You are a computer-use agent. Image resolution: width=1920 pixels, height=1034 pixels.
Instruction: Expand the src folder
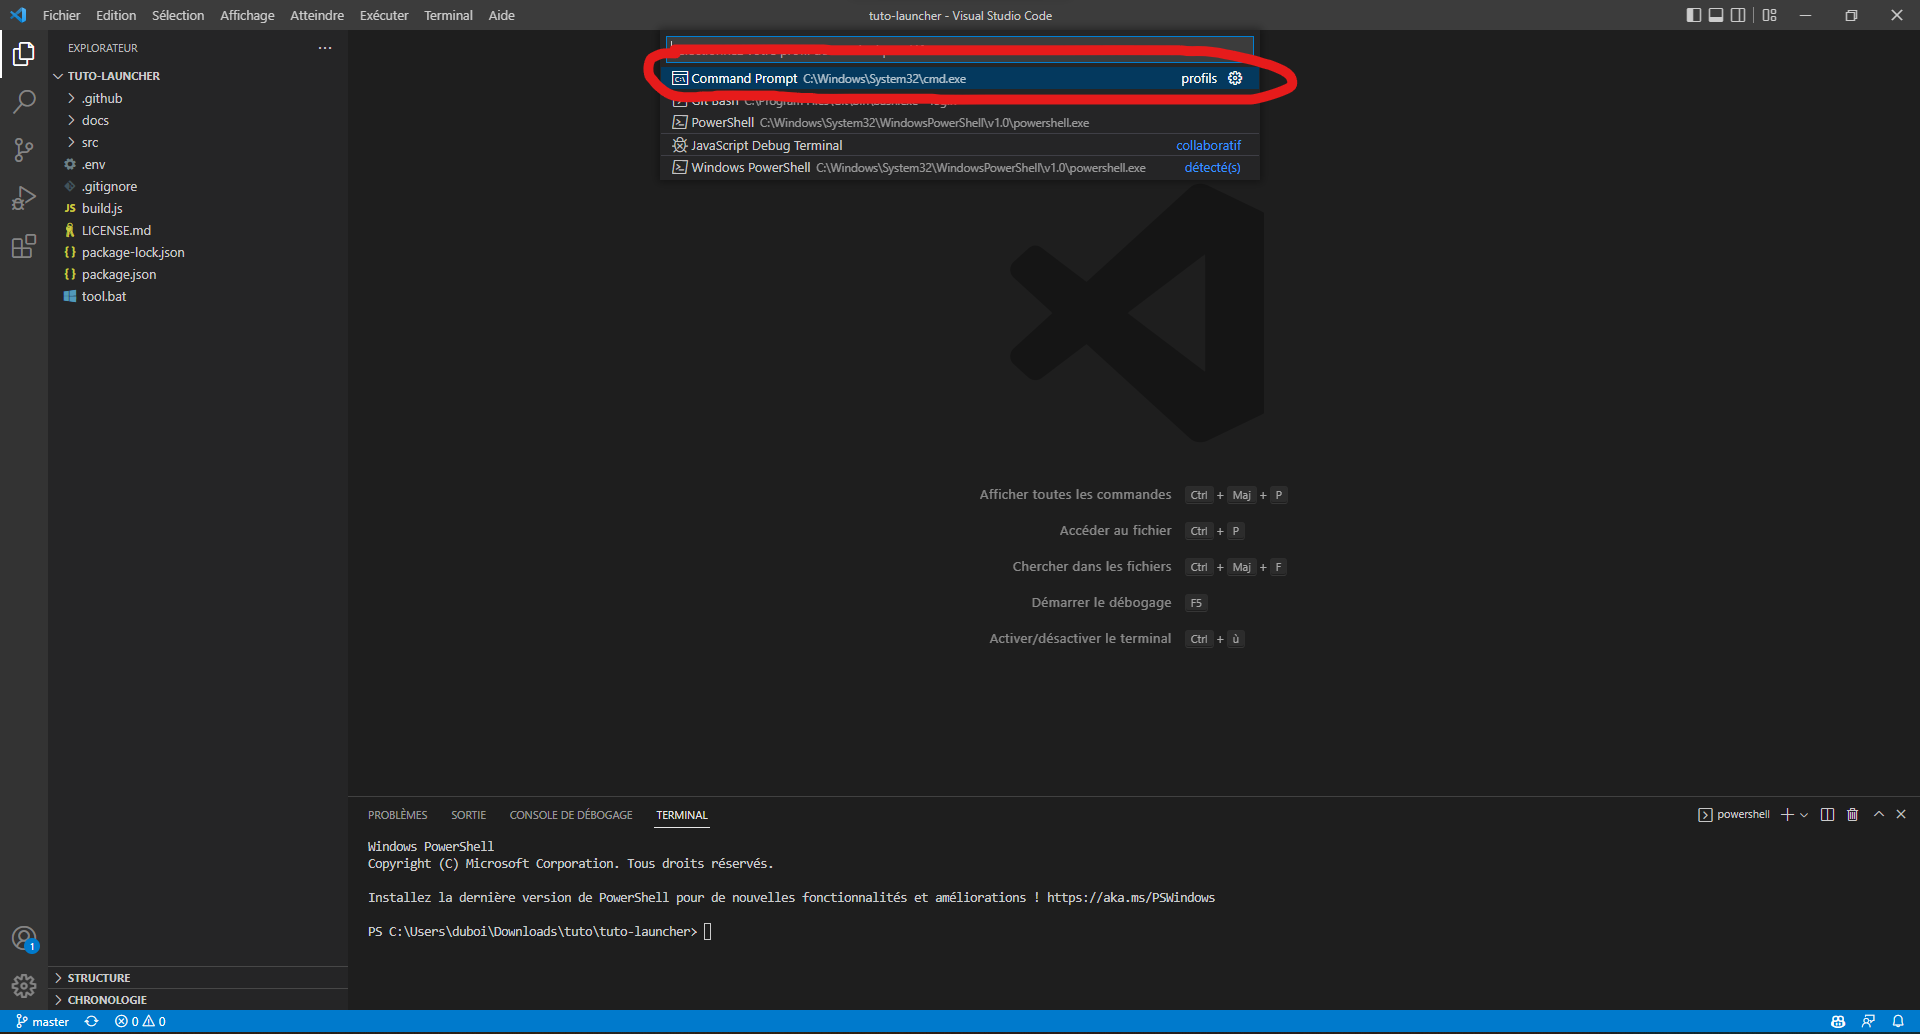[x=198, y=142]
